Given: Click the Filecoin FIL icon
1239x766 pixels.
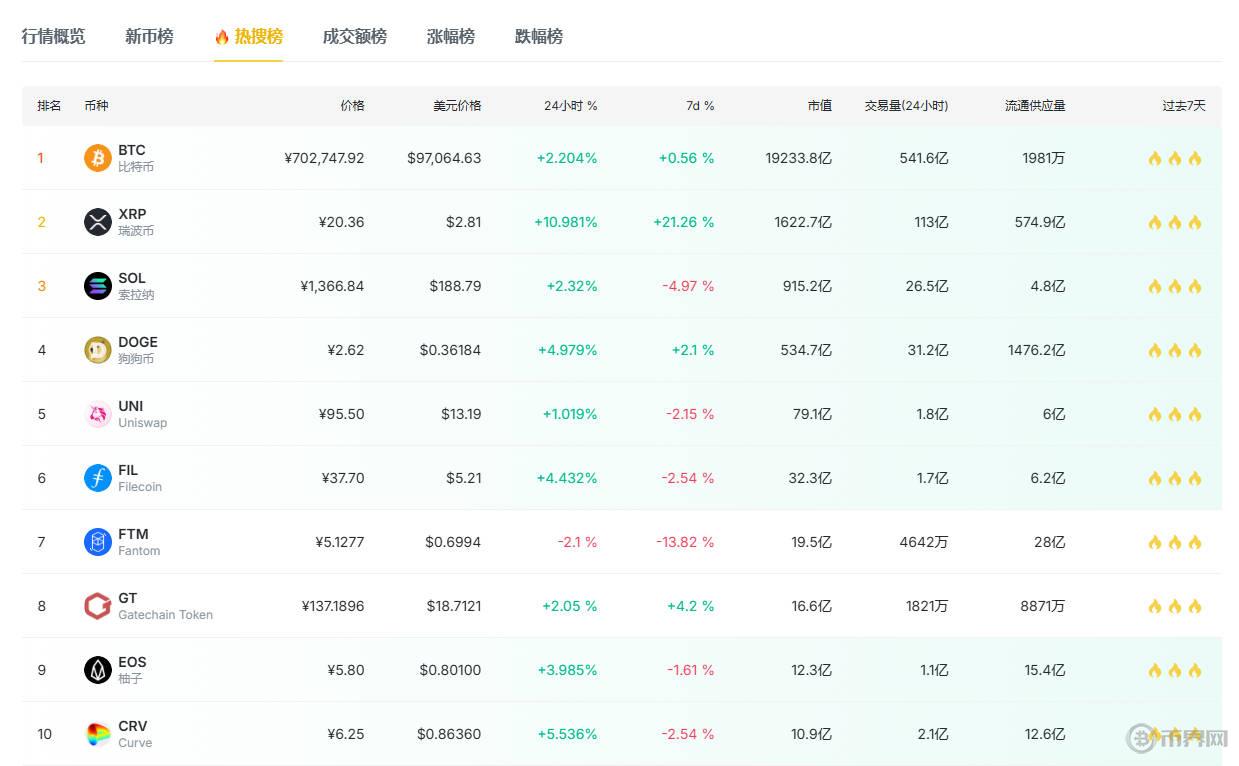Looking at the screenshot, I should pos(97,478).
